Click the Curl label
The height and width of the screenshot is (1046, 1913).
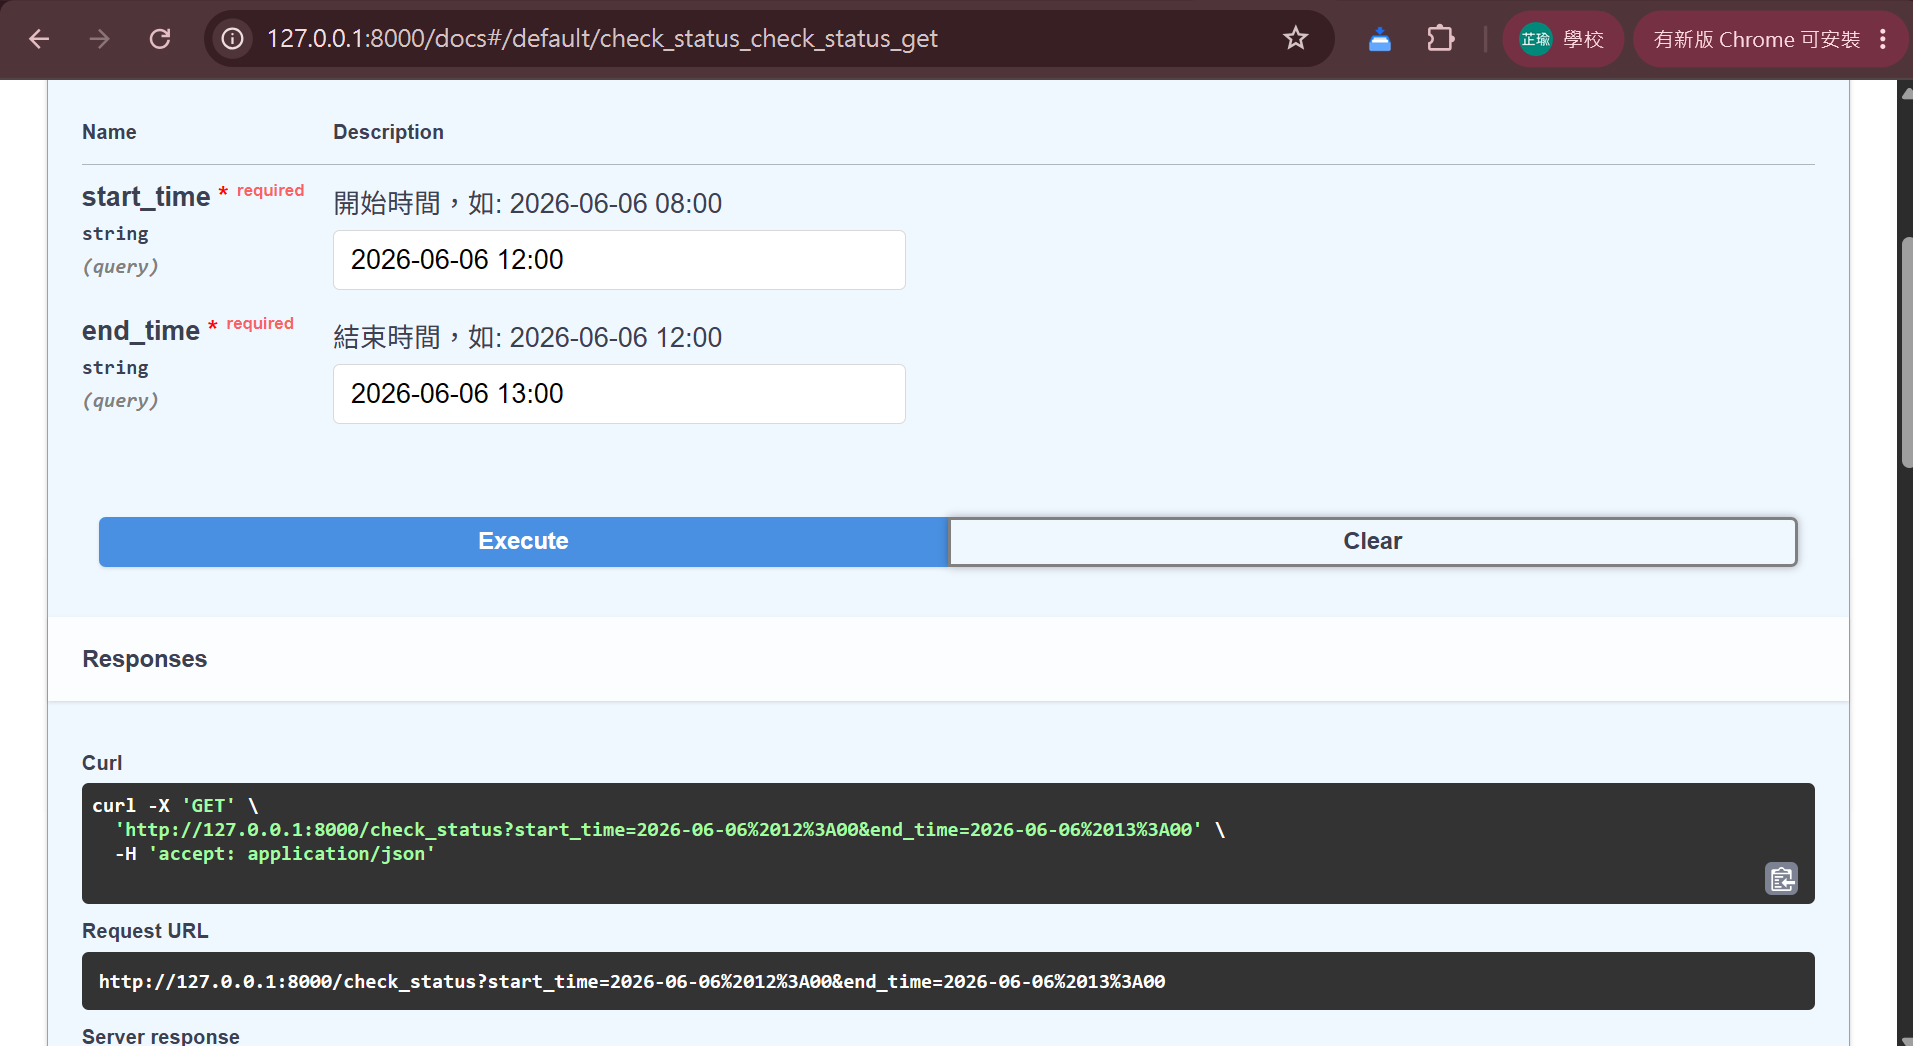click(102, 763)
